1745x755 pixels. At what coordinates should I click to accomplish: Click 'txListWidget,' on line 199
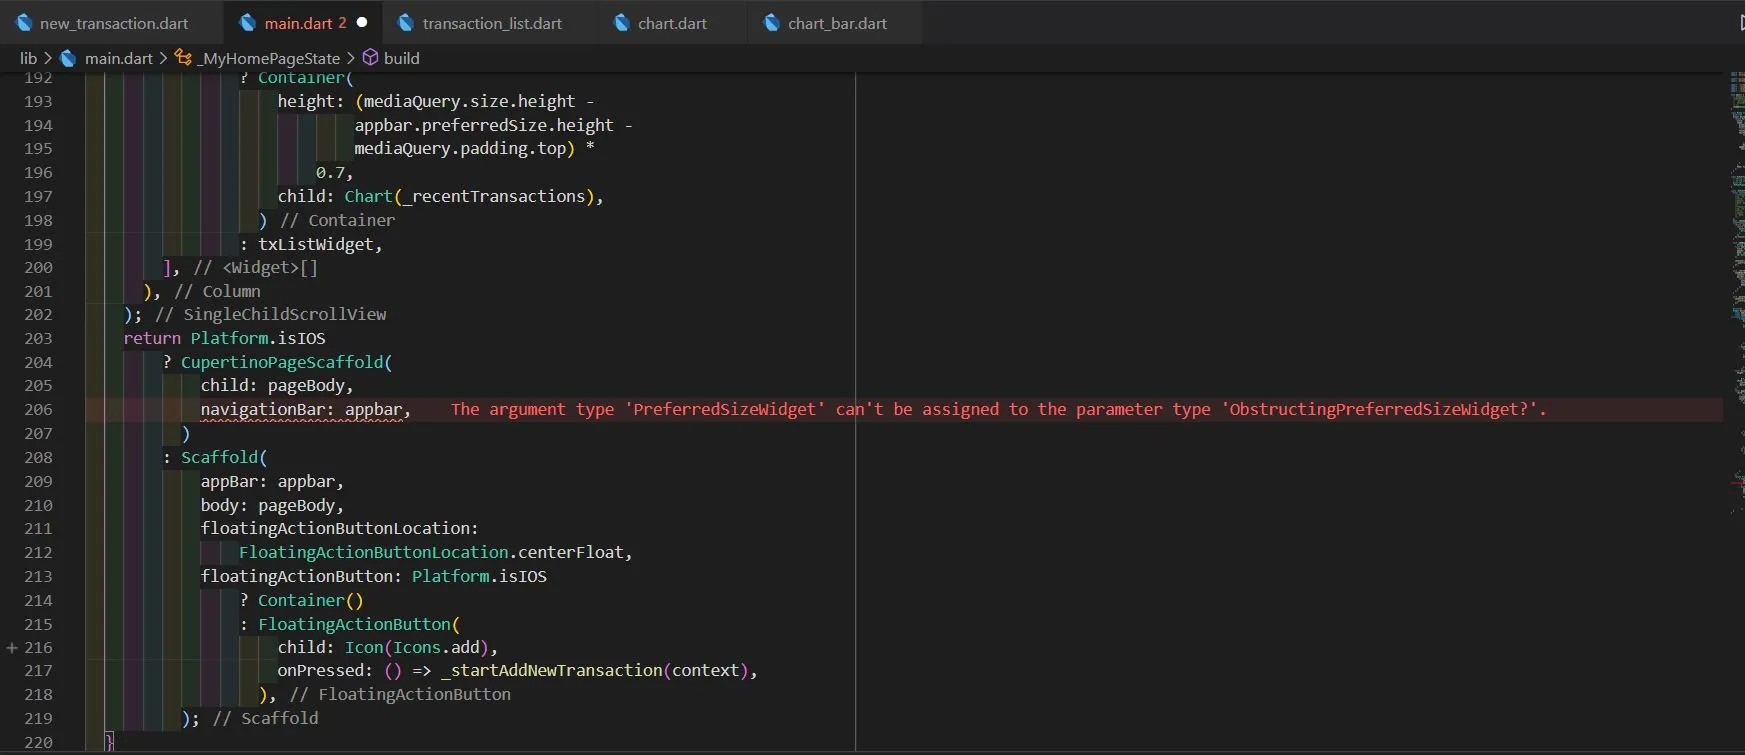point(320,244)
